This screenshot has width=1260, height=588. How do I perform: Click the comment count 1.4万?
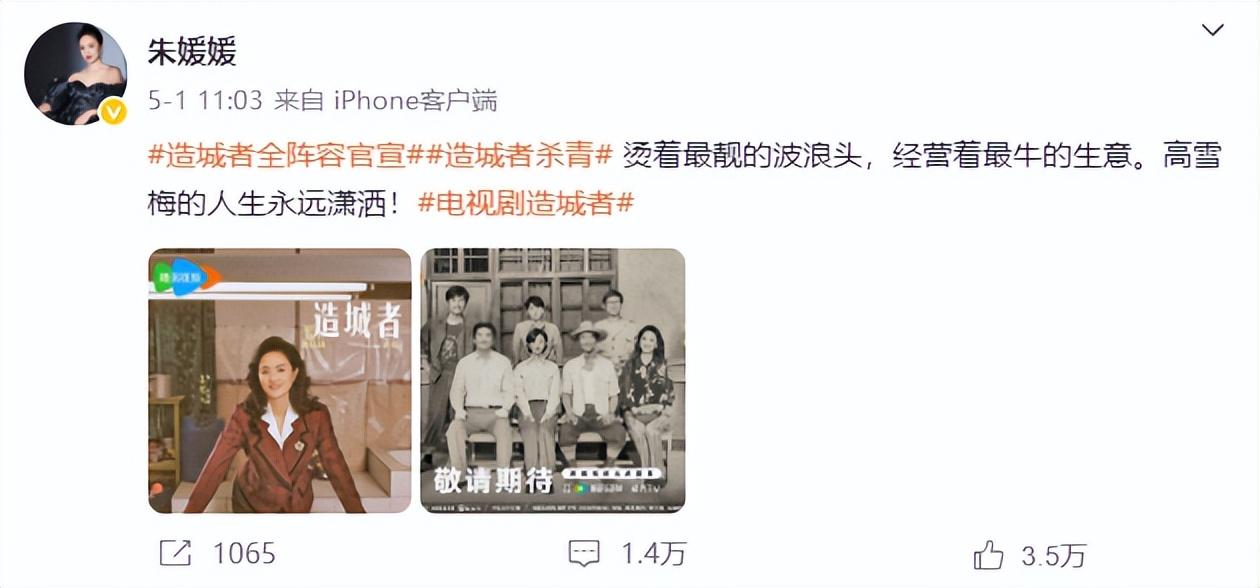654,553
